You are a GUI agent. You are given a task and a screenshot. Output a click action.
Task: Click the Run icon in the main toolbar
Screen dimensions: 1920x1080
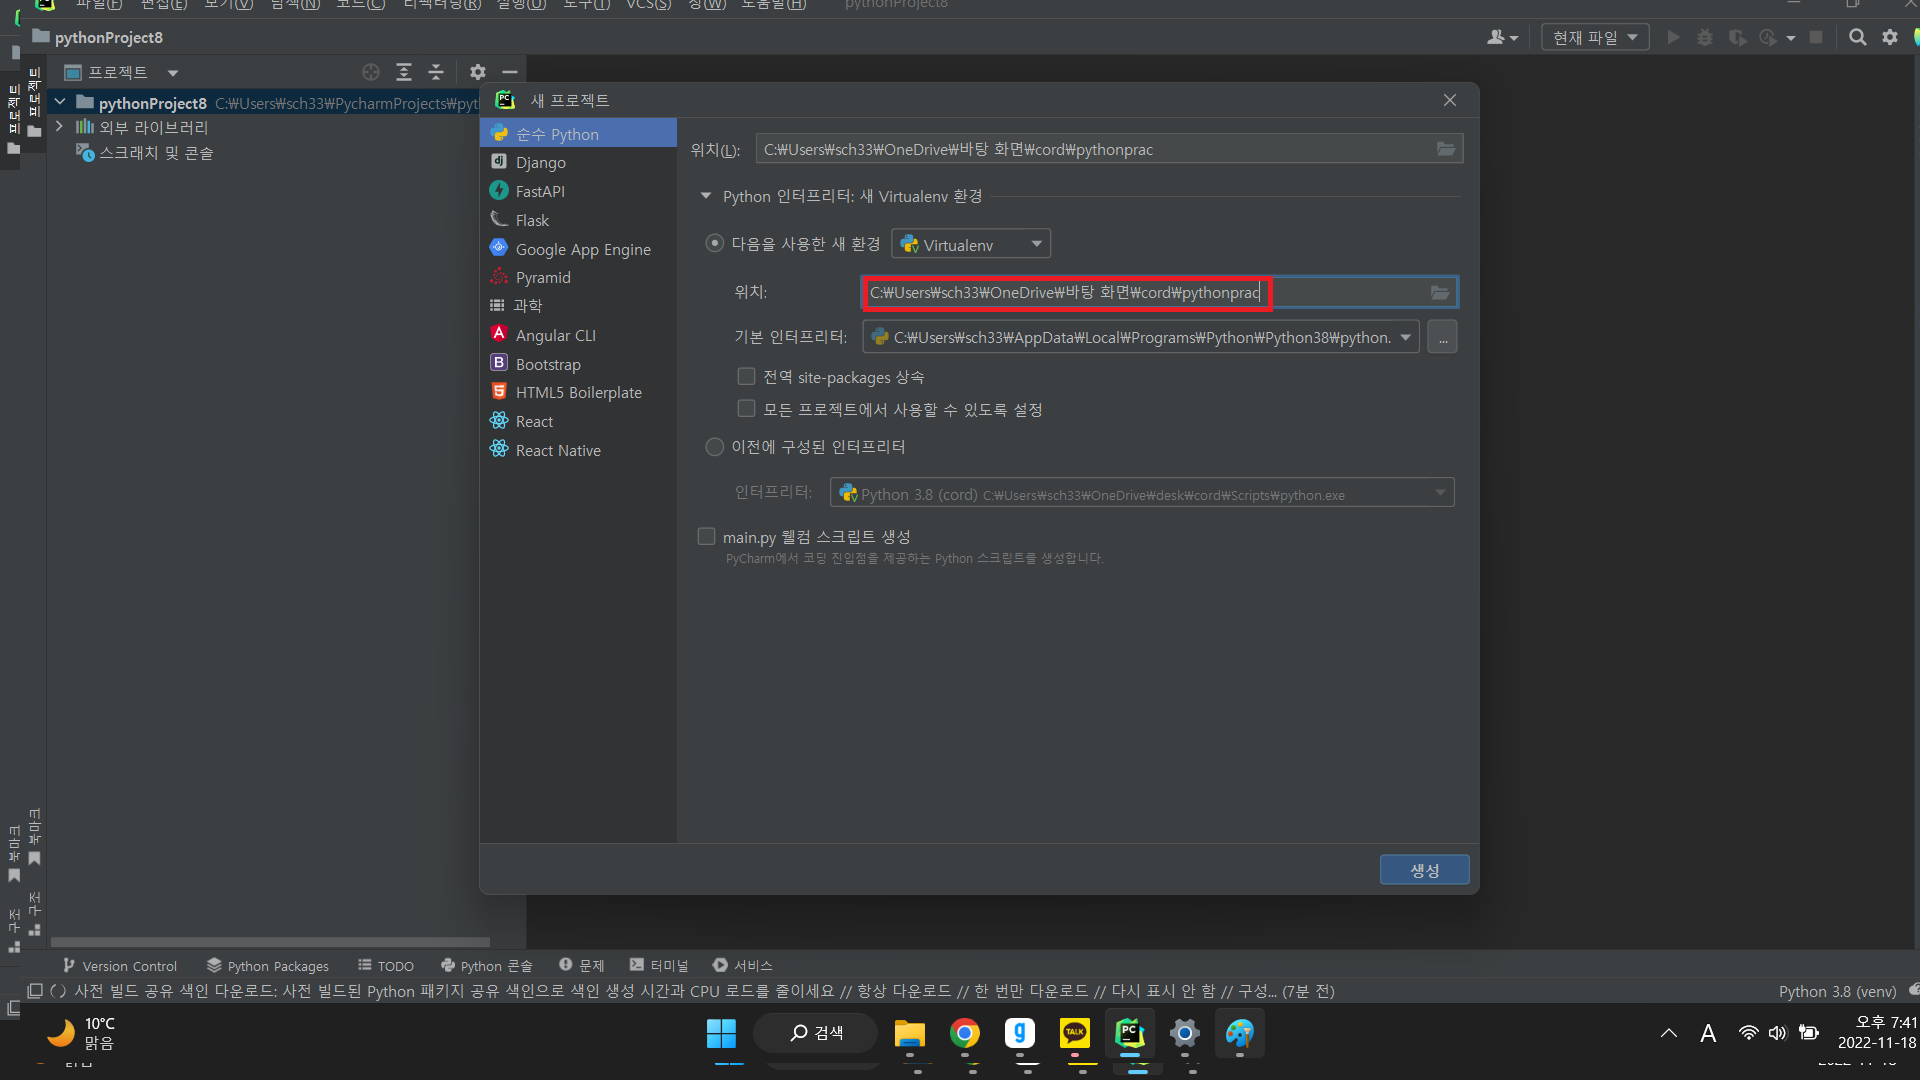pos(1673,37)
